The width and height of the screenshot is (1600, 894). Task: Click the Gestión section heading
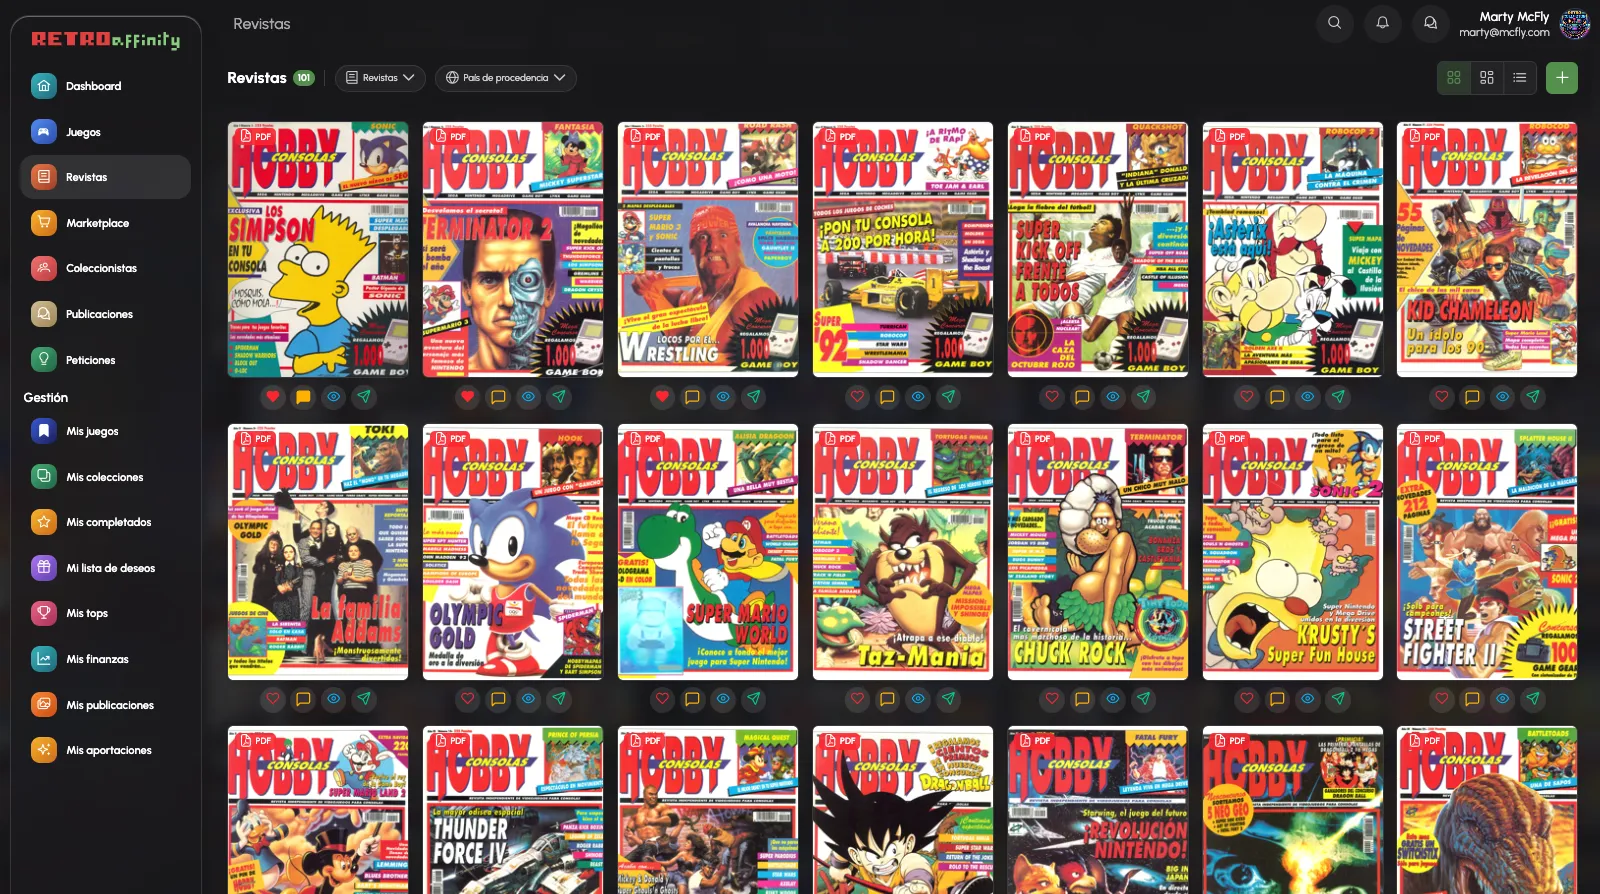46,398
